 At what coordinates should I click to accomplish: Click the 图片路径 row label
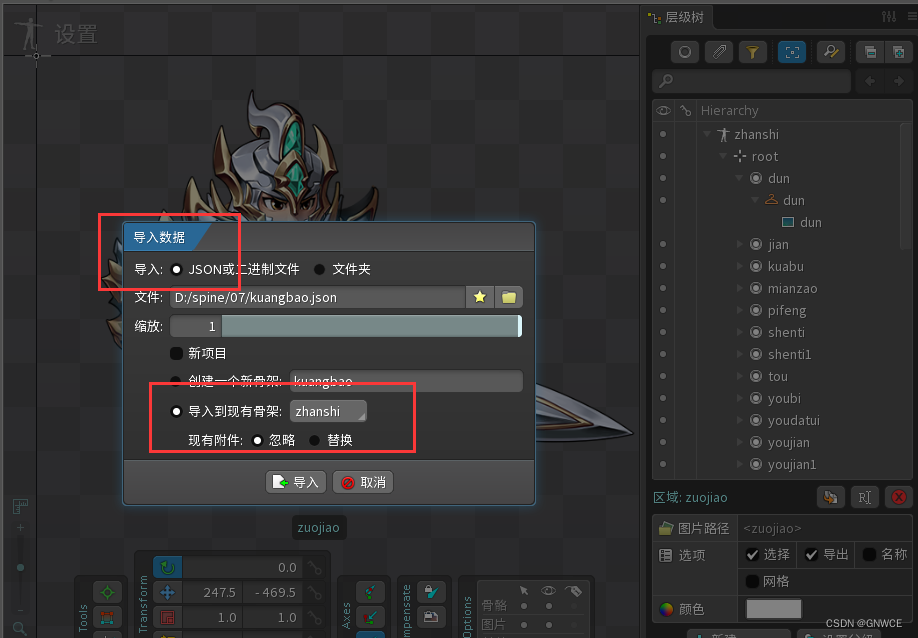[x=694, y=529]
